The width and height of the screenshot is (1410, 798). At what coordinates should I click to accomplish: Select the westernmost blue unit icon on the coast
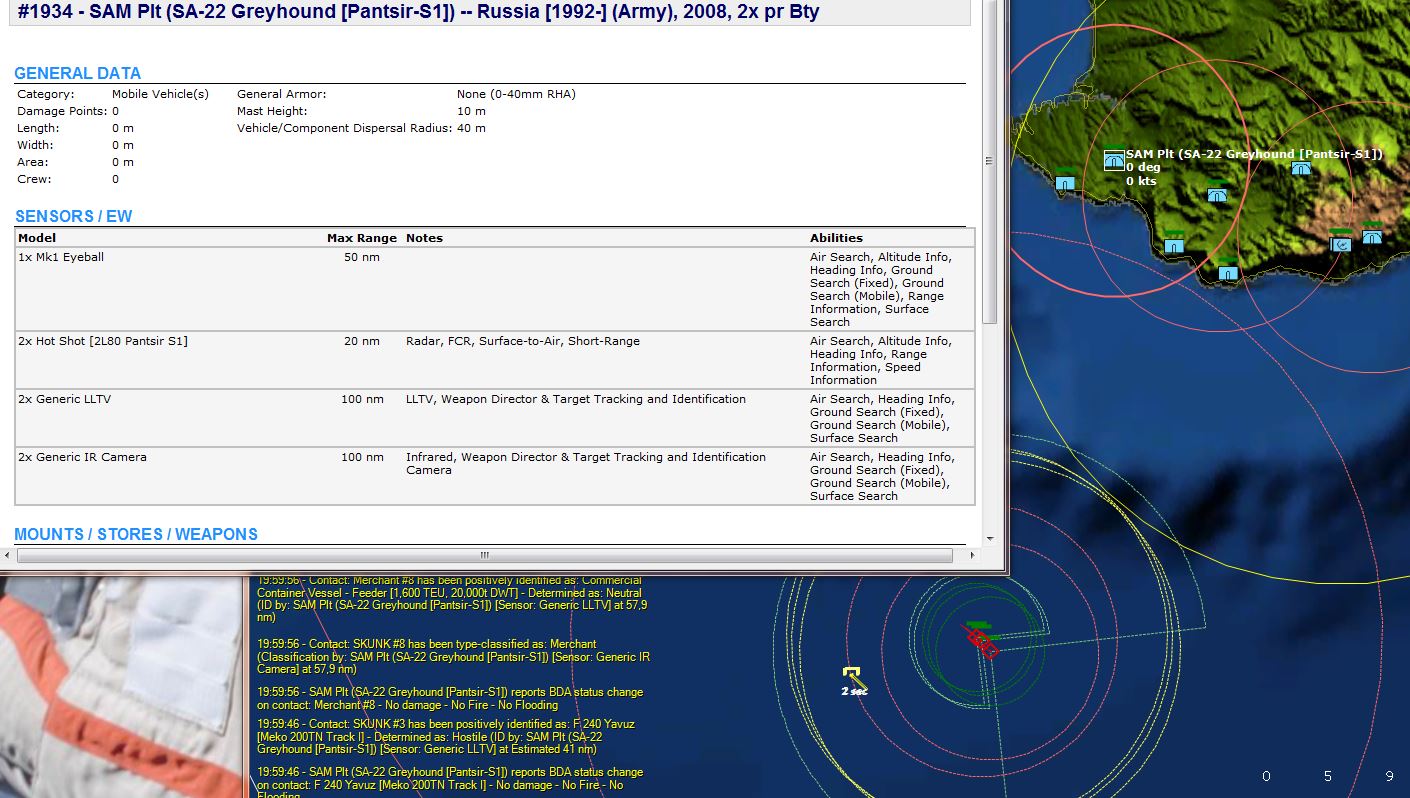tap(1065, 181)
